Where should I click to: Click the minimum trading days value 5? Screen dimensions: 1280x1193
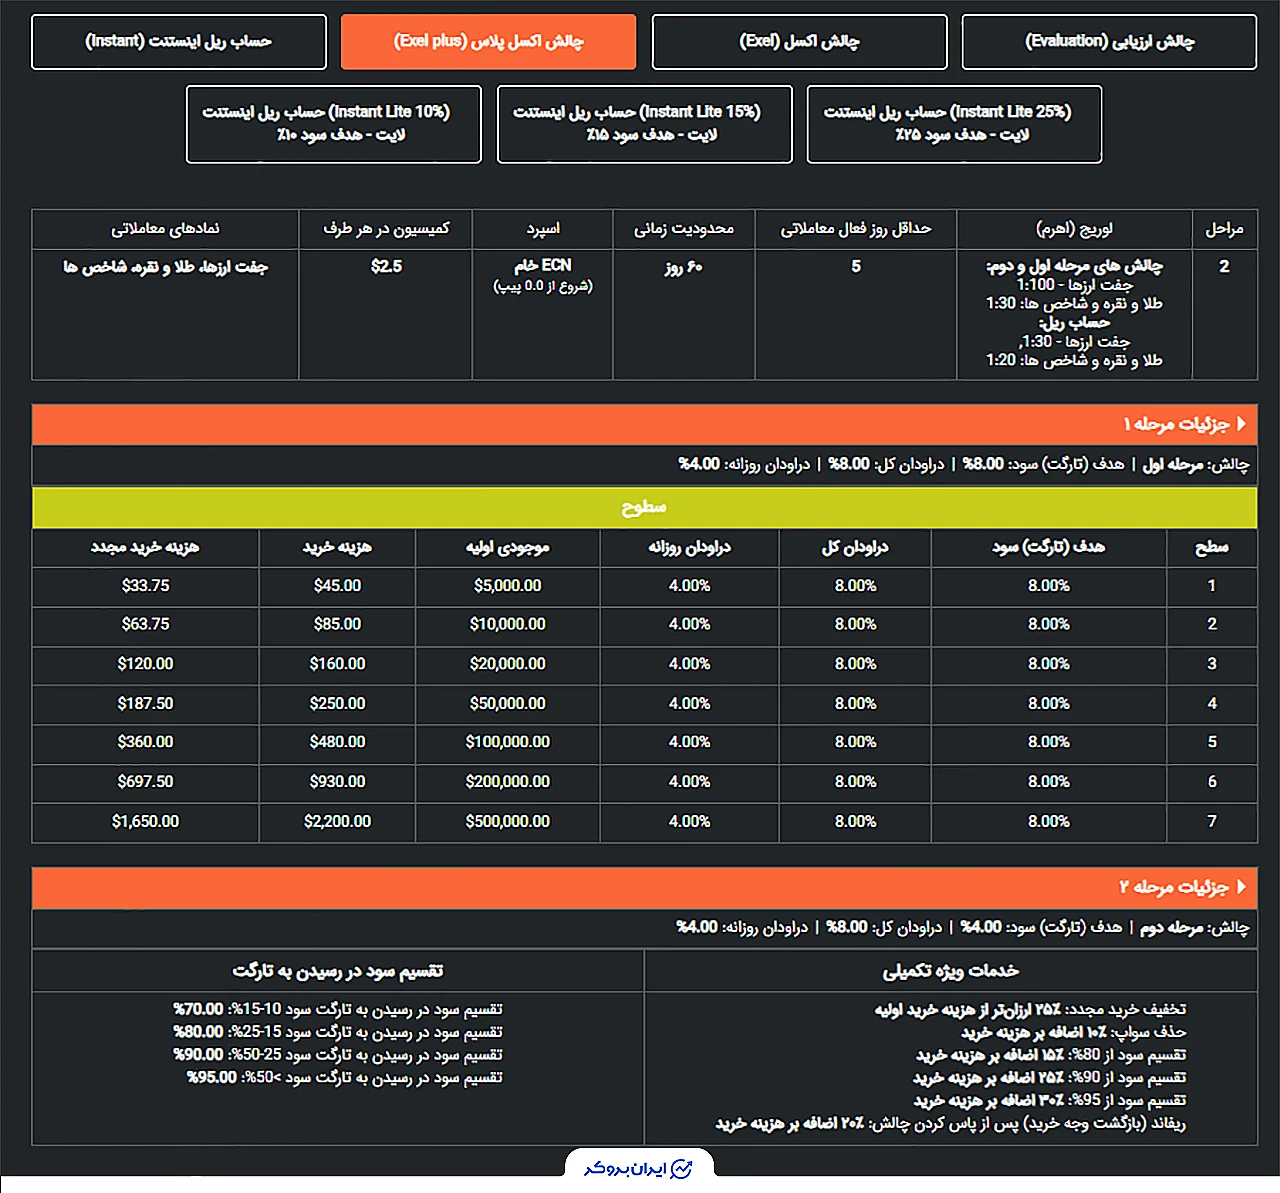[856, 267]
